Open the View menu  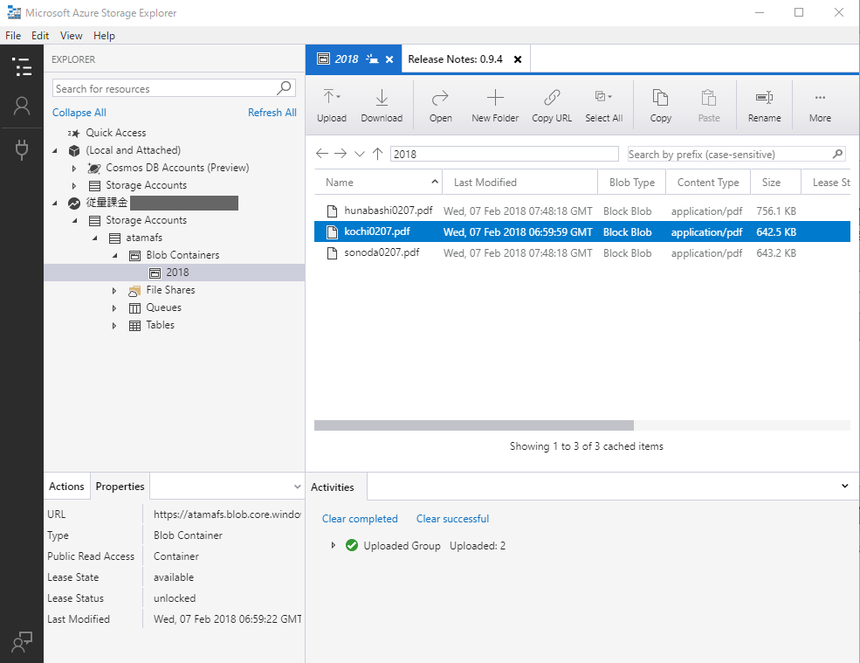[x=71, y=36]
